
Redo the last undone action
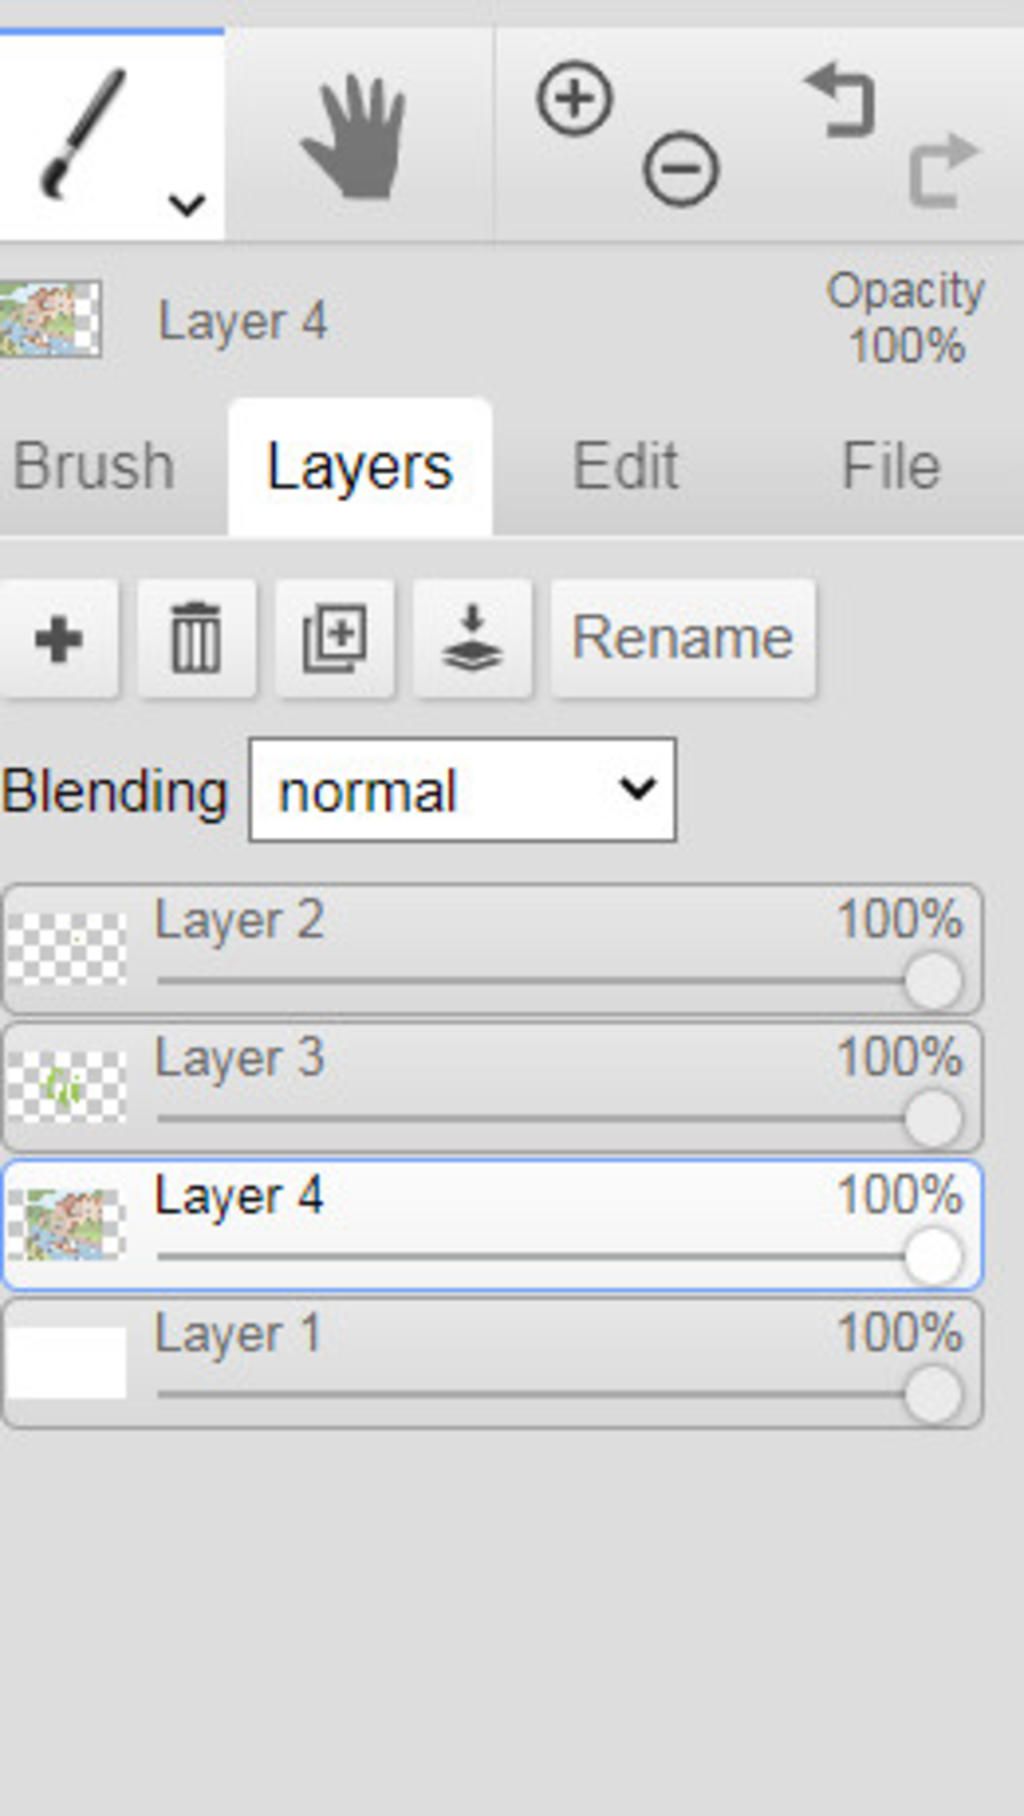point(943,169)
